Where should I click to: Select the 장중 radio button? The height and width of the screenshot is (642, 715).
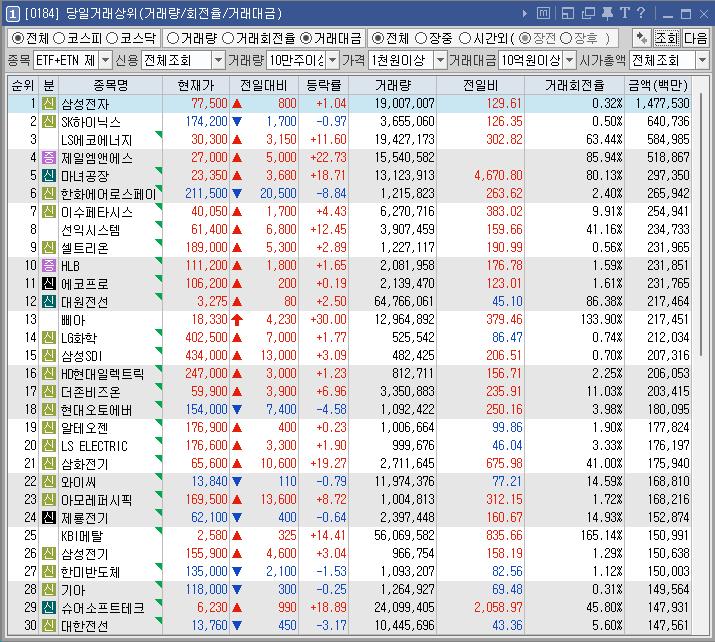coord(420,38)
